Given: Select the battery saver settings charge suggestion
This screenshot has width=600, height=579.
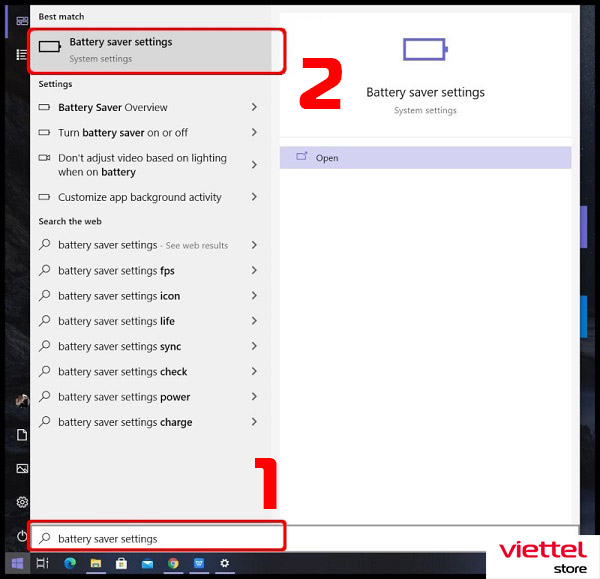Looking at the screenshot, I should coord(151,422).
